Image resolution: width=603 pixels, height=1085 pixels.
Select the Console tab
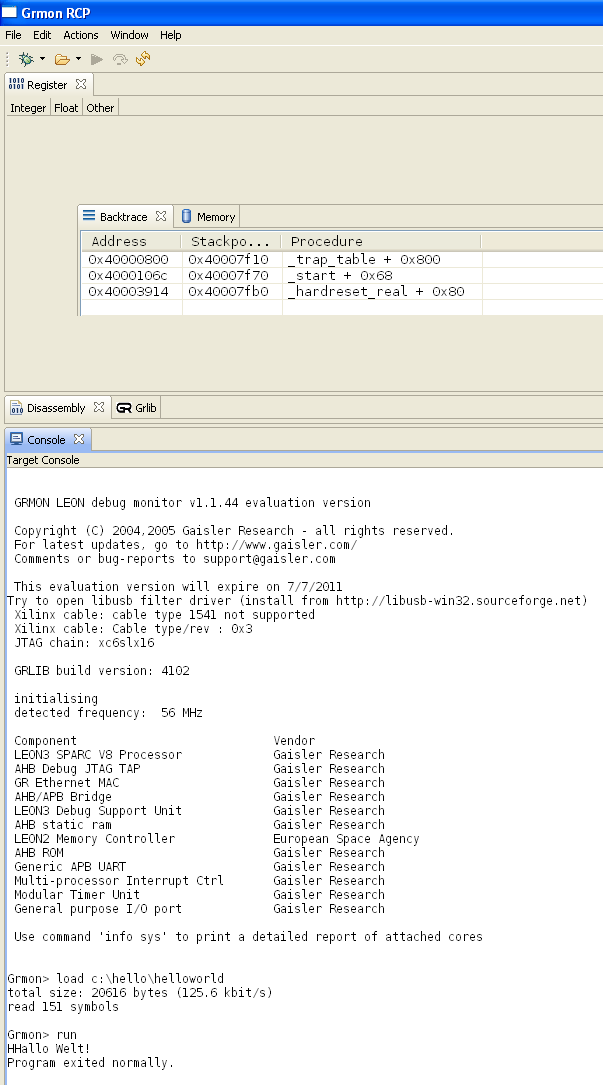46,440
